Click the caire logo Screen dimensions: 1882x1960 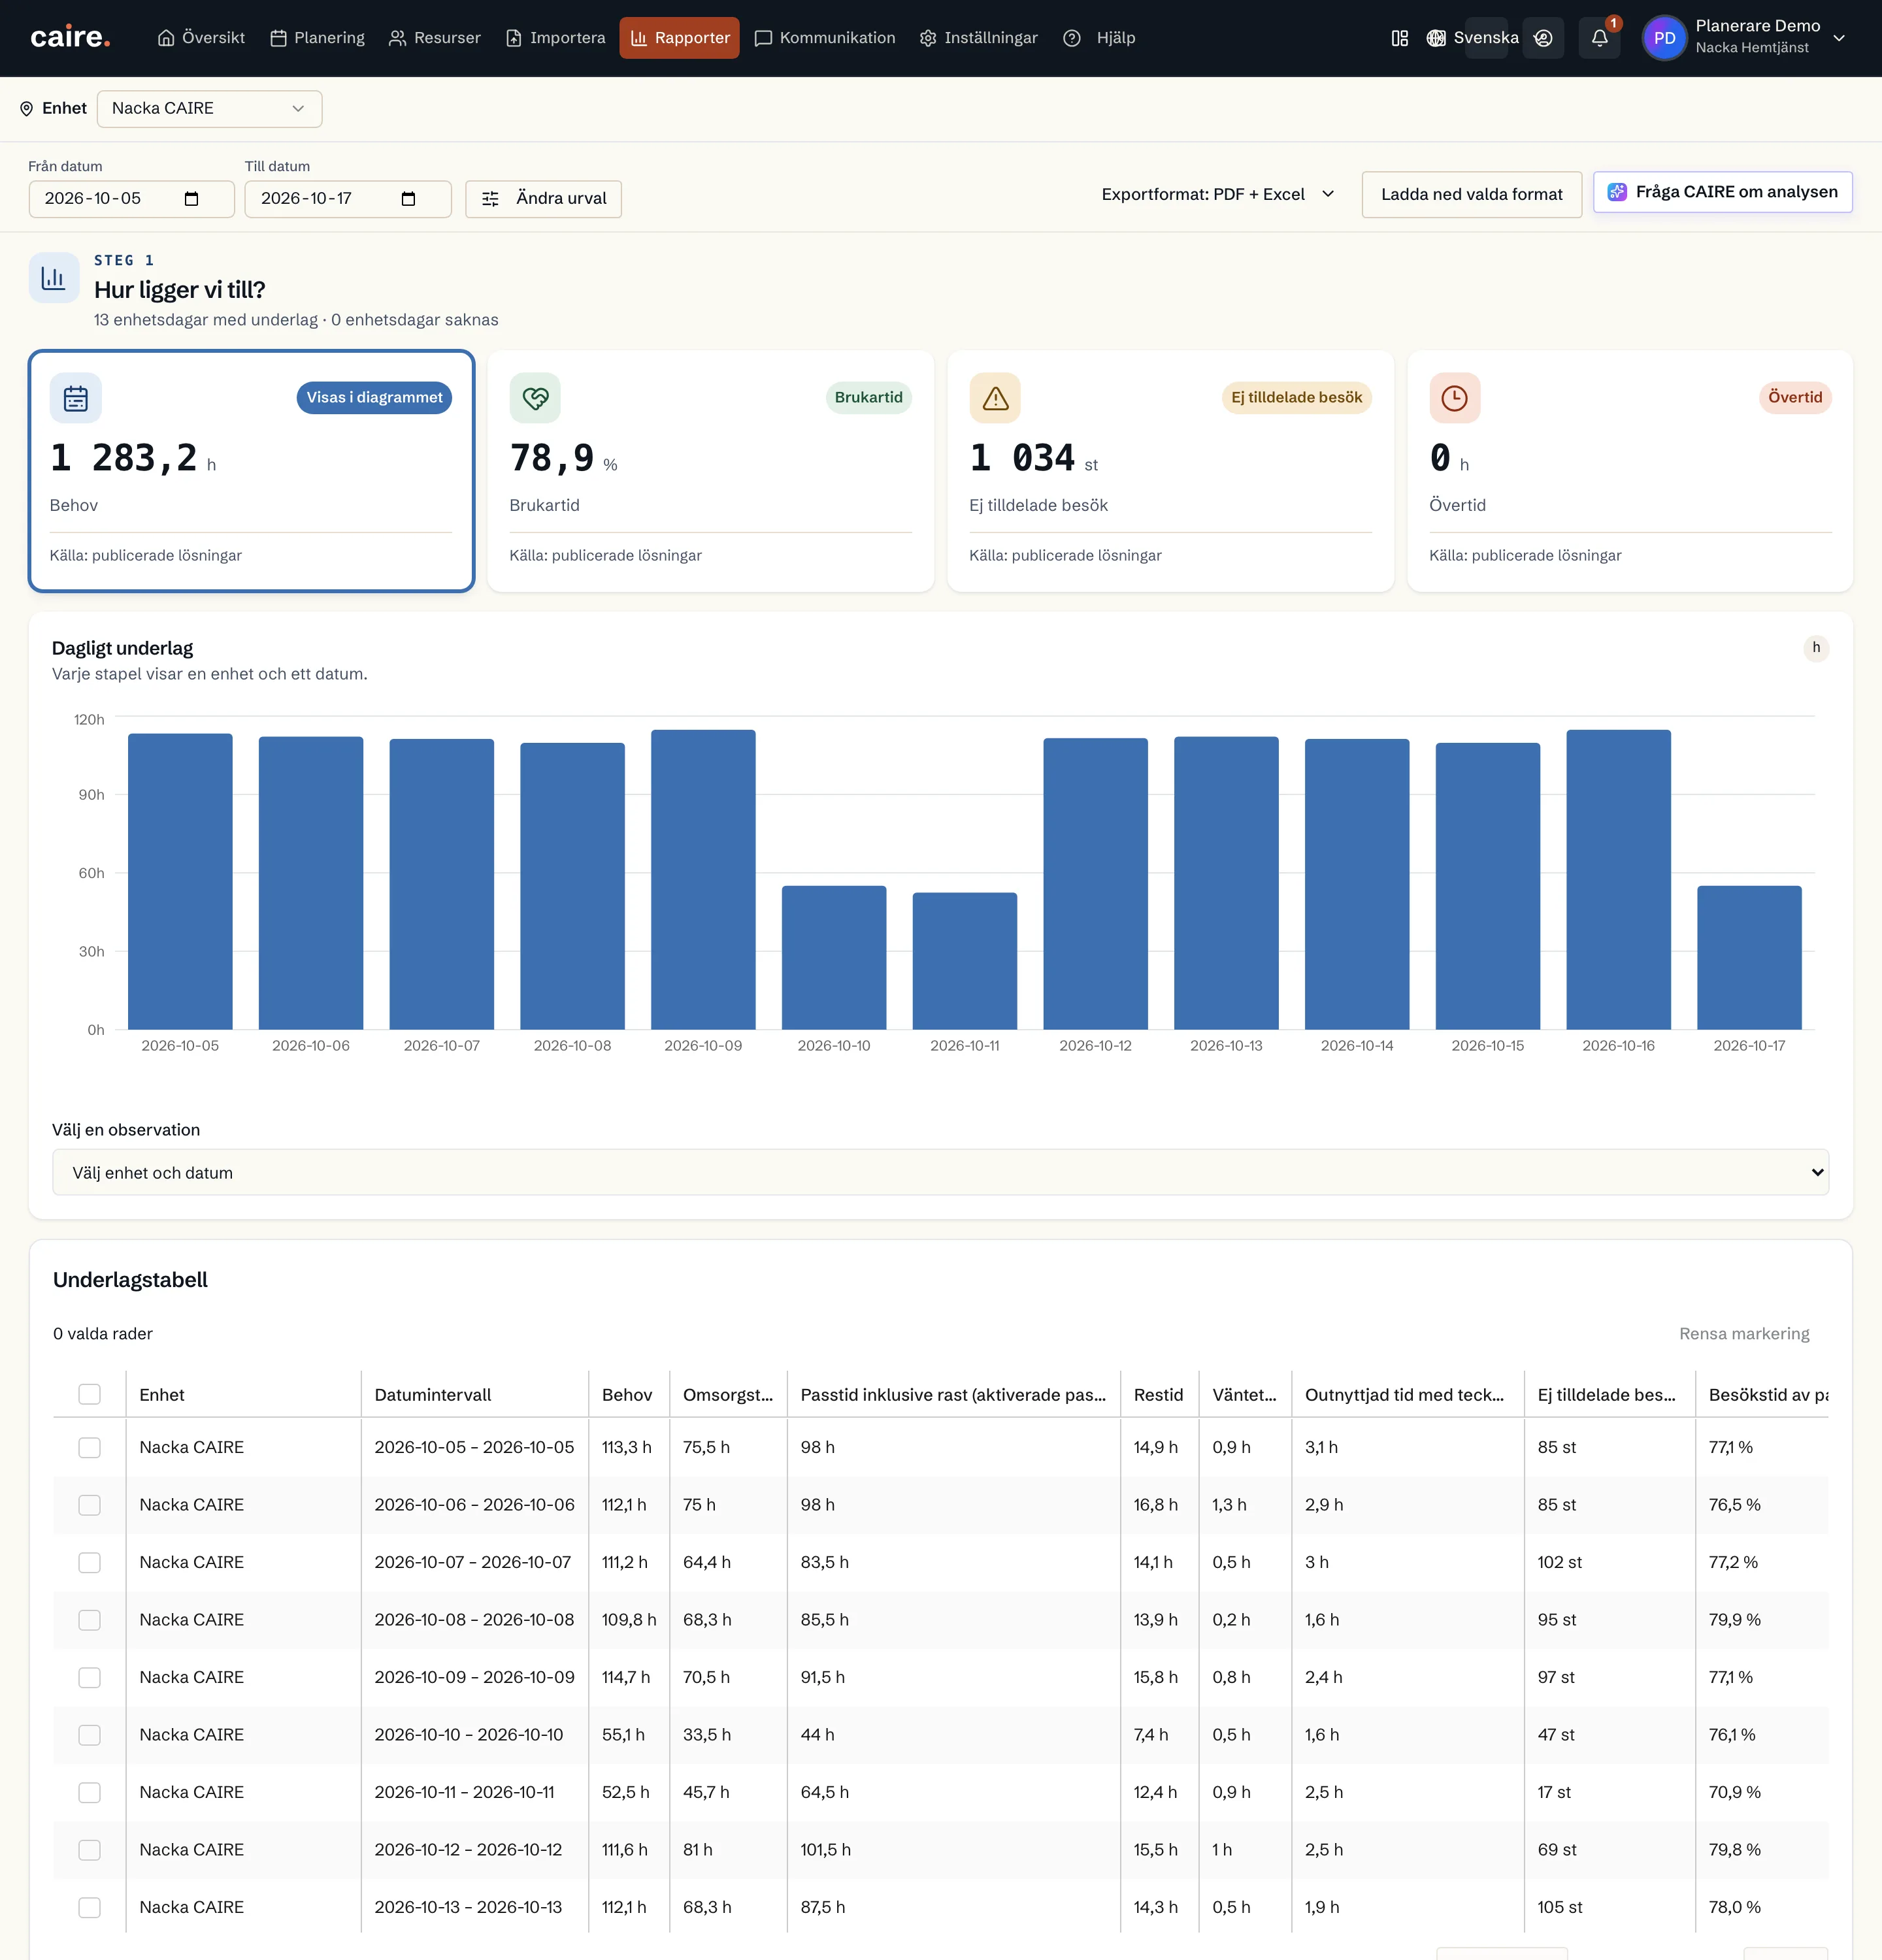pyautogui.click(x=70, y=38)
